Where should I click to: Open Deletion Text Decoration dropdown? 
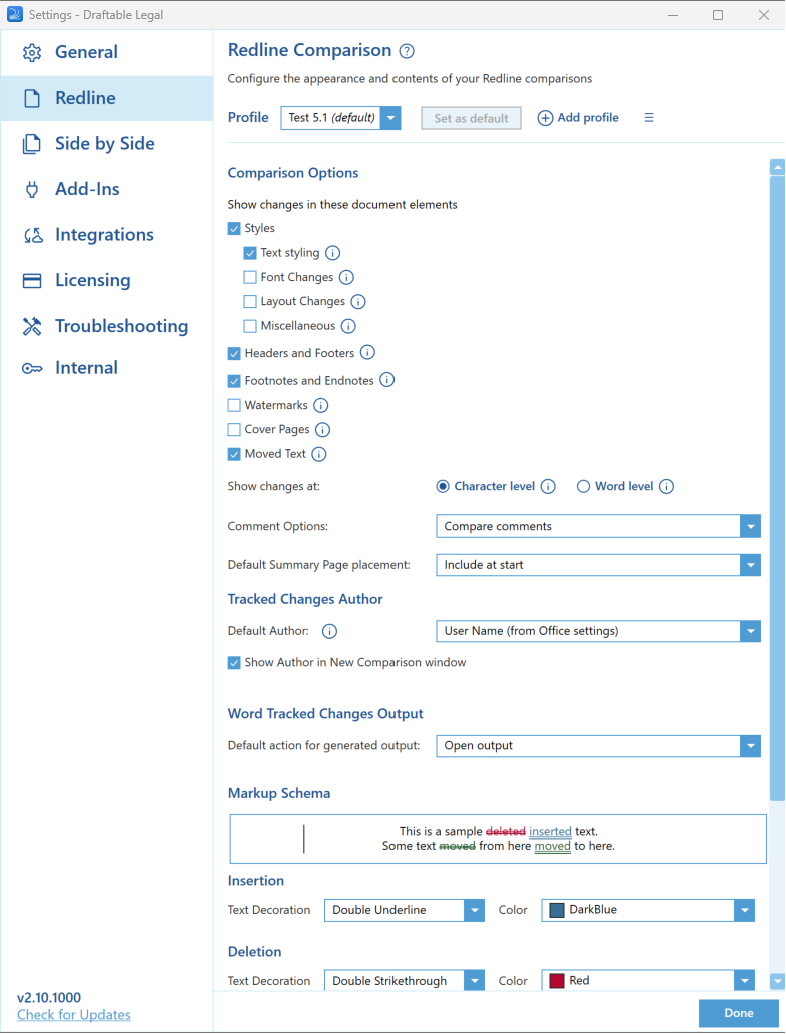404,981
